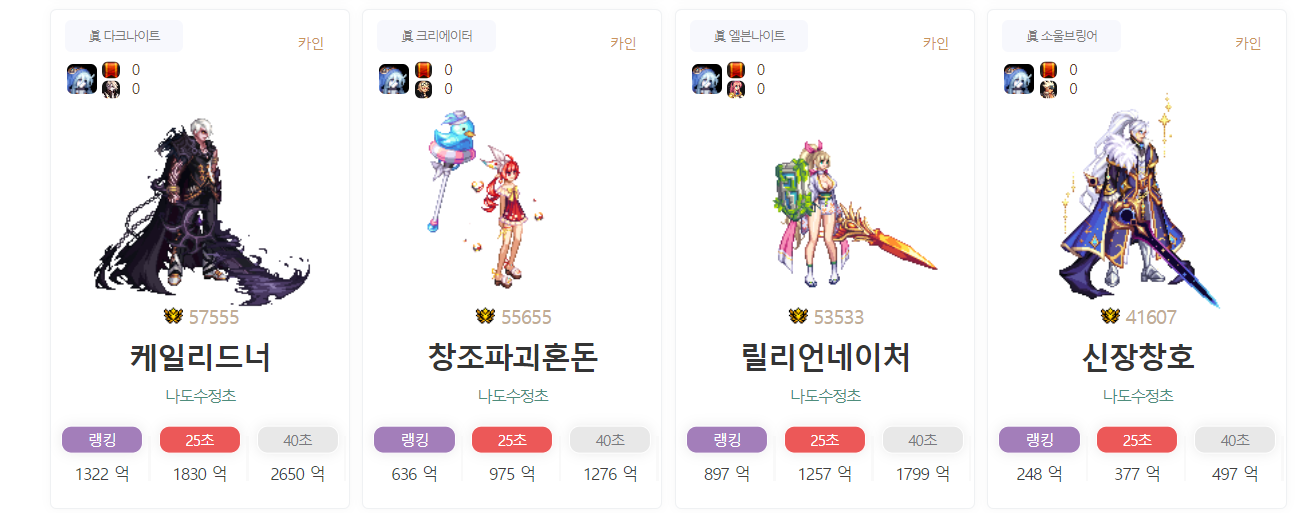Open the 나도수정초 adventure name under 신장창호
1312x513 pixels.
(x=1138, y=396)
